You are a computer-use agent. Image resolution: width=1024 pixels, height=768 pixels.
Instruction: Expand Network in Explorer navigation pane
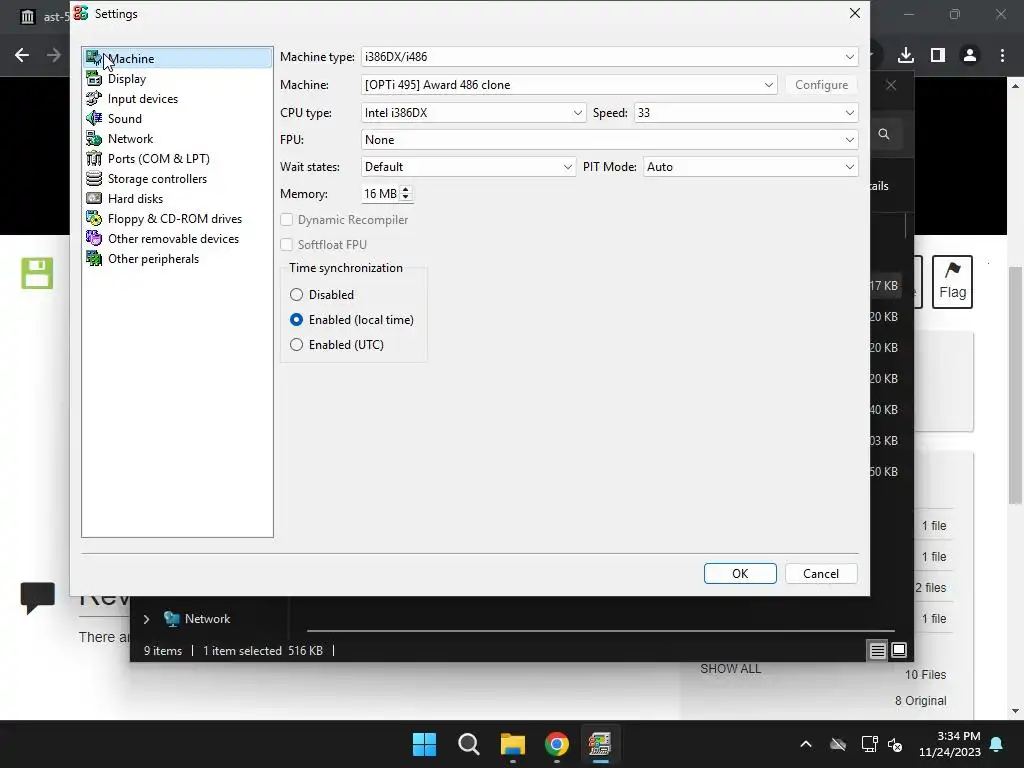146,618
